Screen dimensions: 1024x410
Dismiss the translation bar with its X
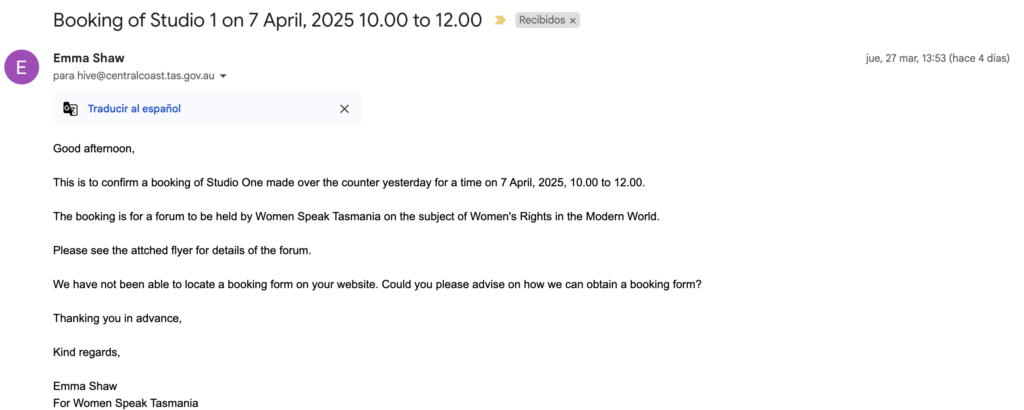tap(344, 109)
